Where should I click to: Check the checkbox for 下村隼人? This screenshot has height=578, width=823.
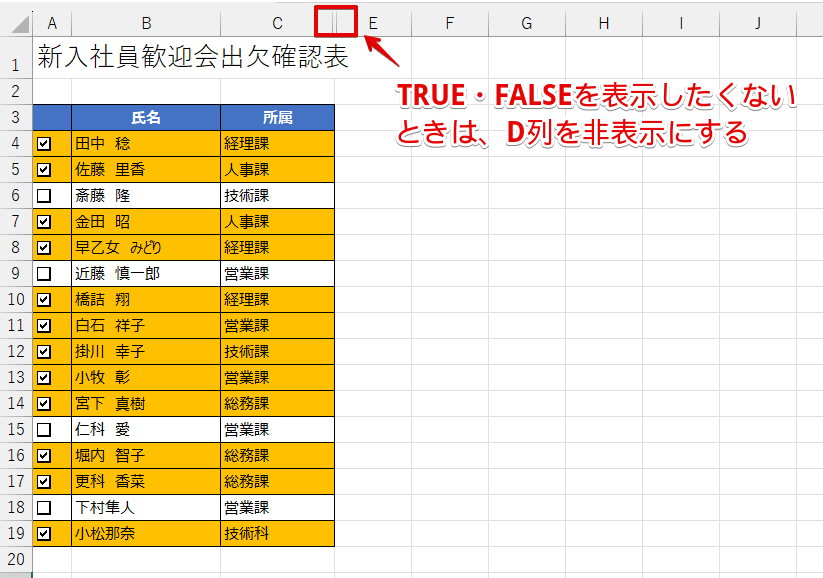(44, 508)
